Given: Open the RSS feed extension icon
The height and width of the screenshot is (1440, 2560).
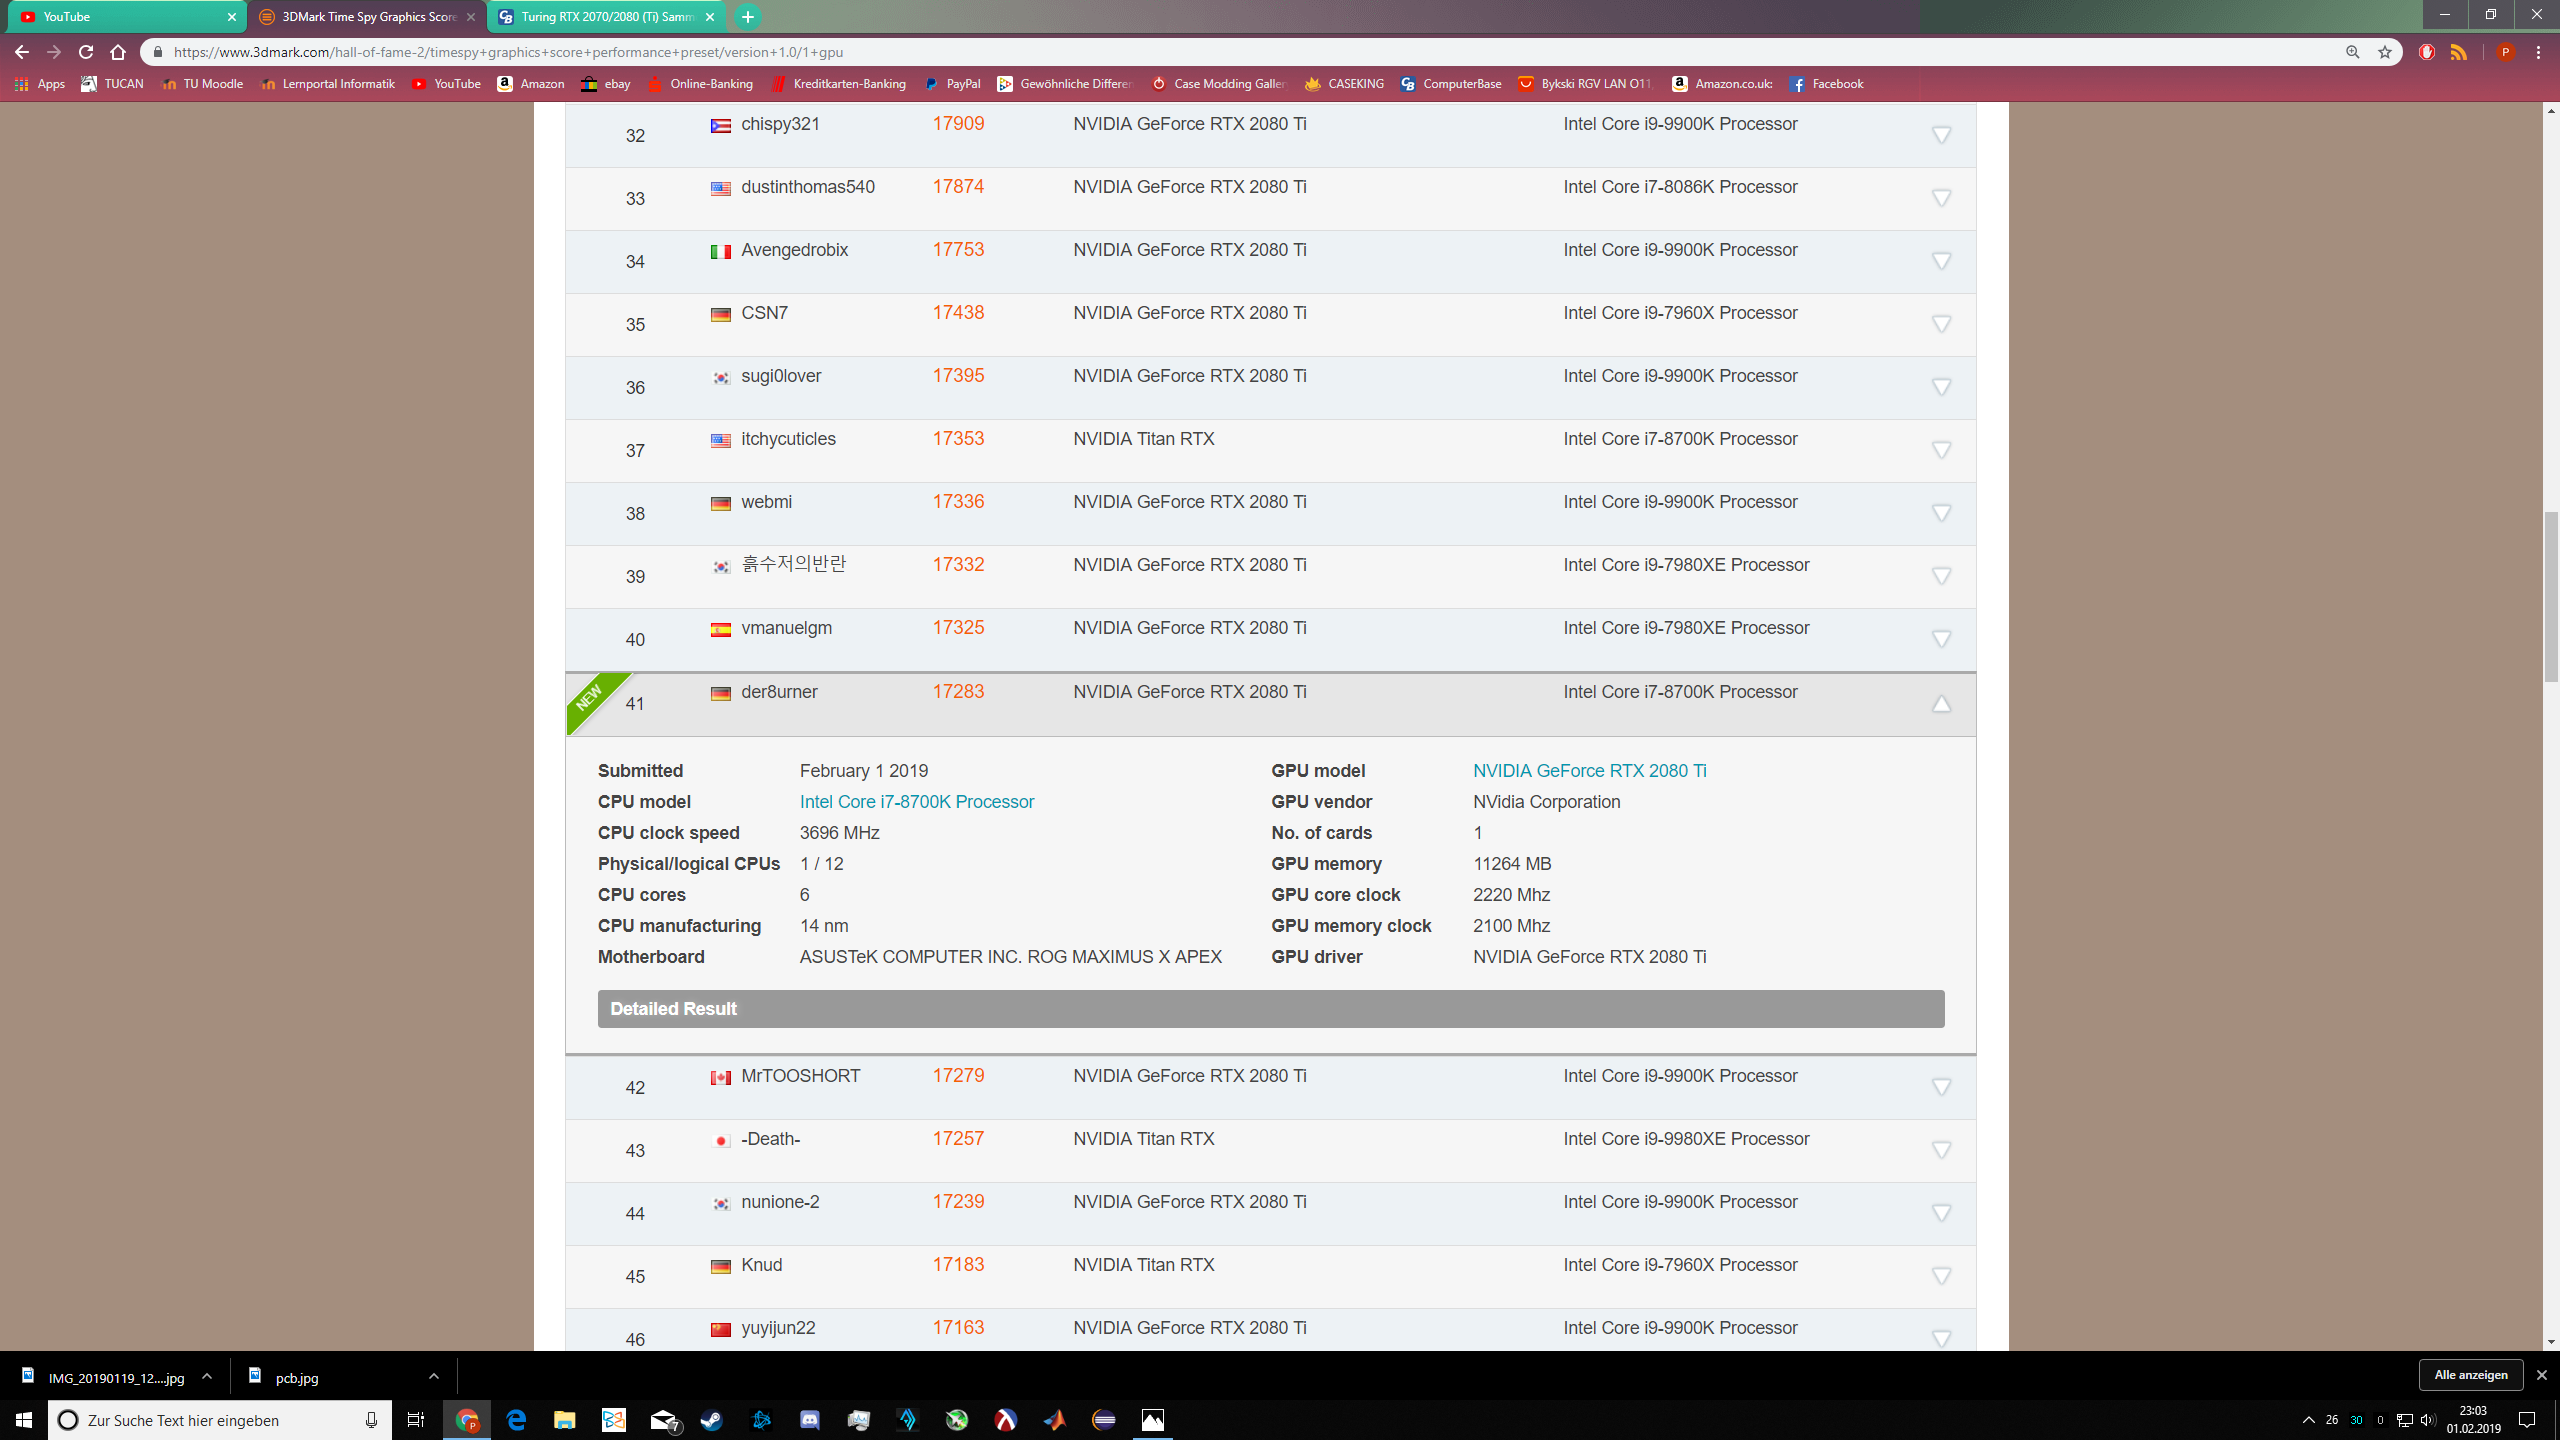Looking at the screenshot, I should coord(2459,52).
